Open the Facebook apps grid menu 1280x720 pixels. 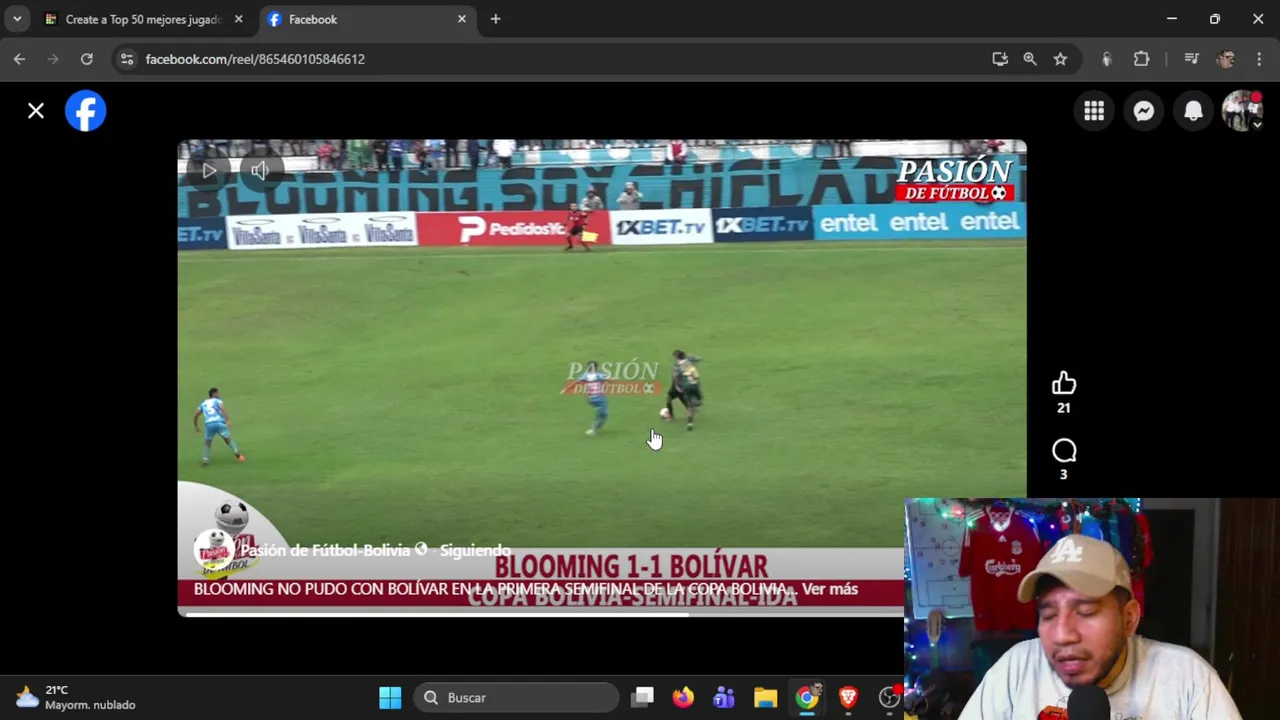[x=1094, y=112]
